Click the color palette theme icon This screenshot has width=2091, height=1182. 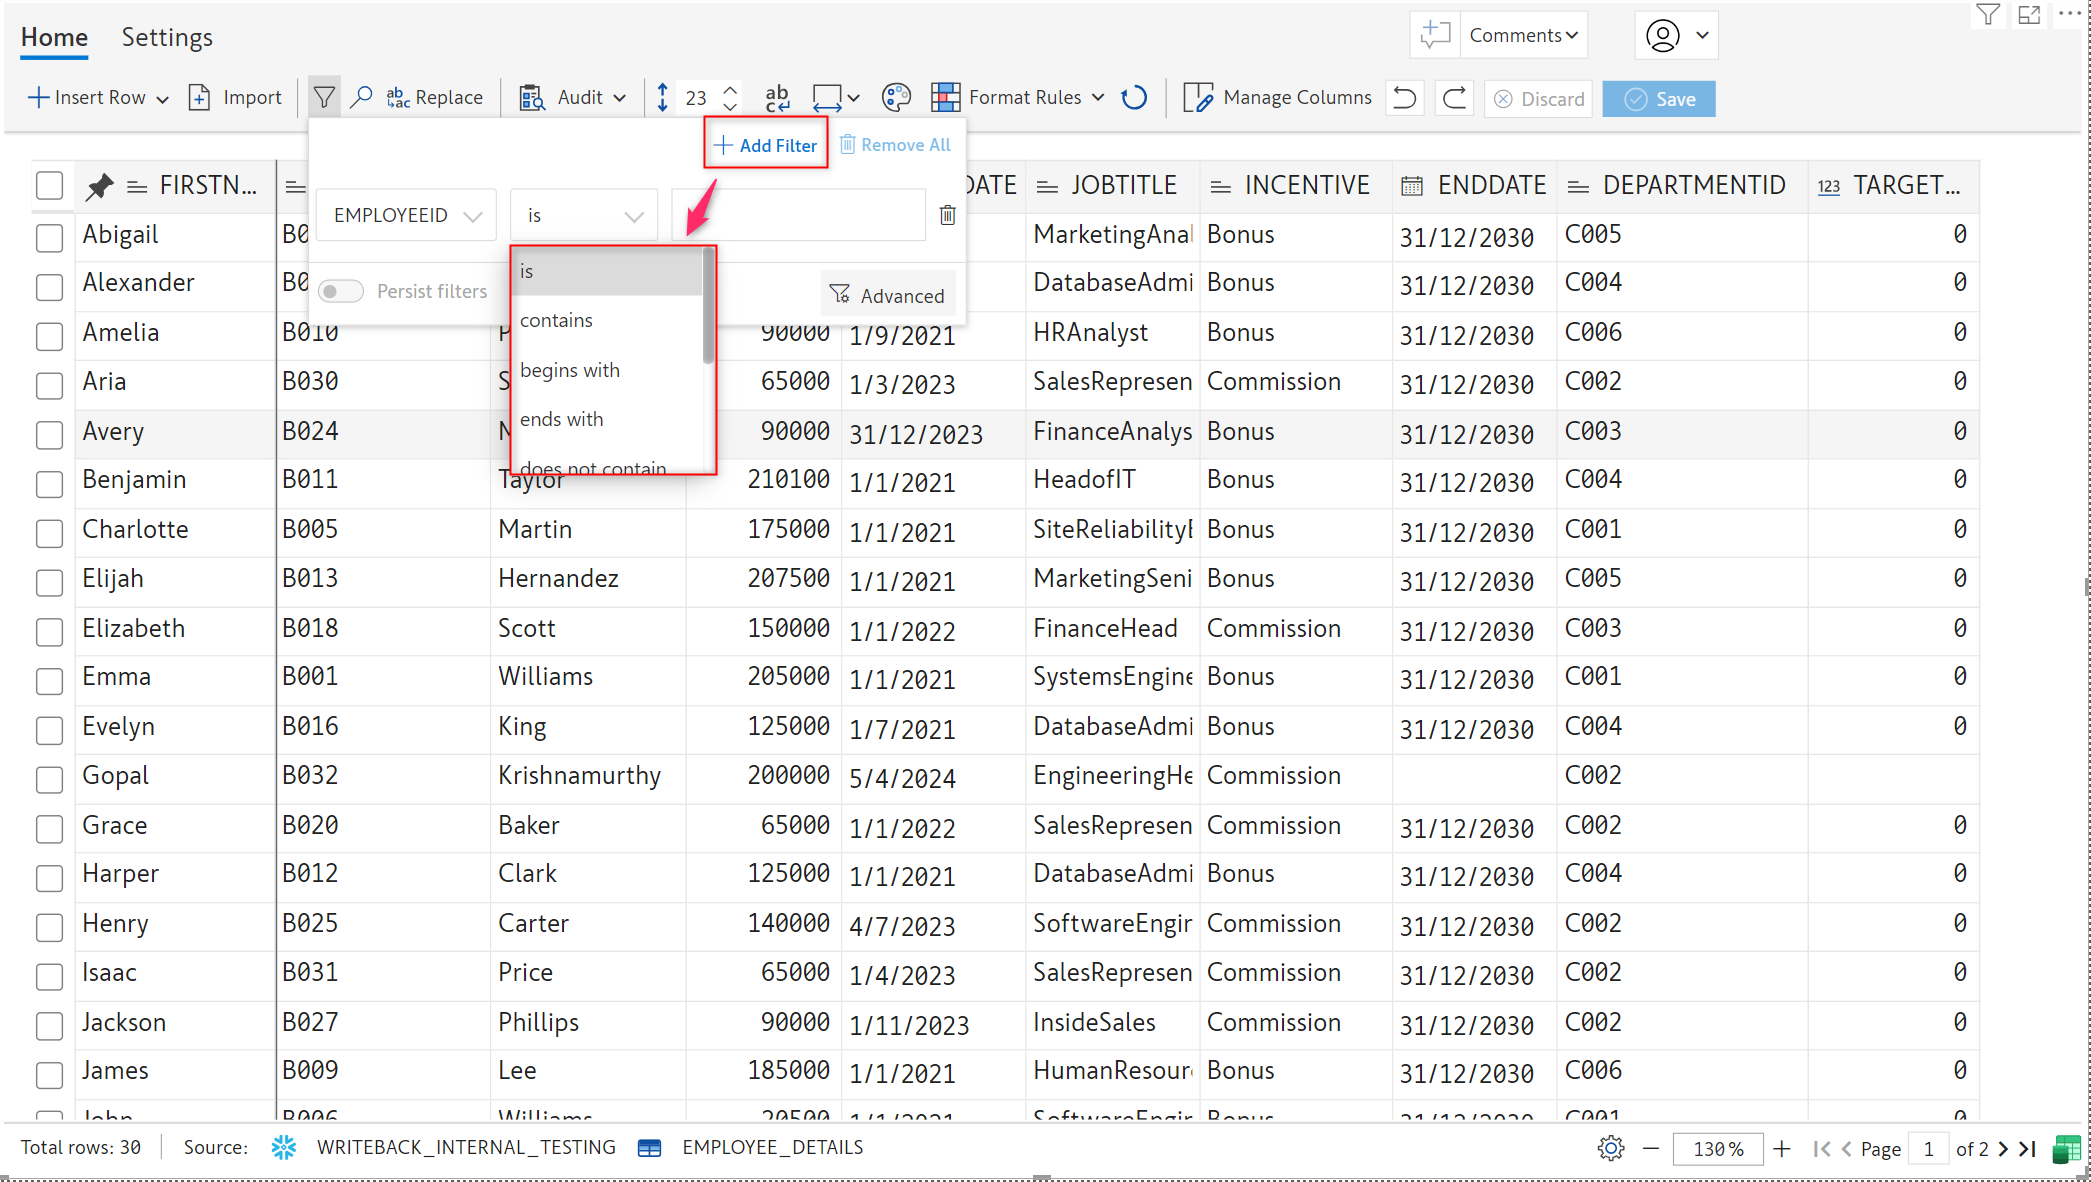896,97
